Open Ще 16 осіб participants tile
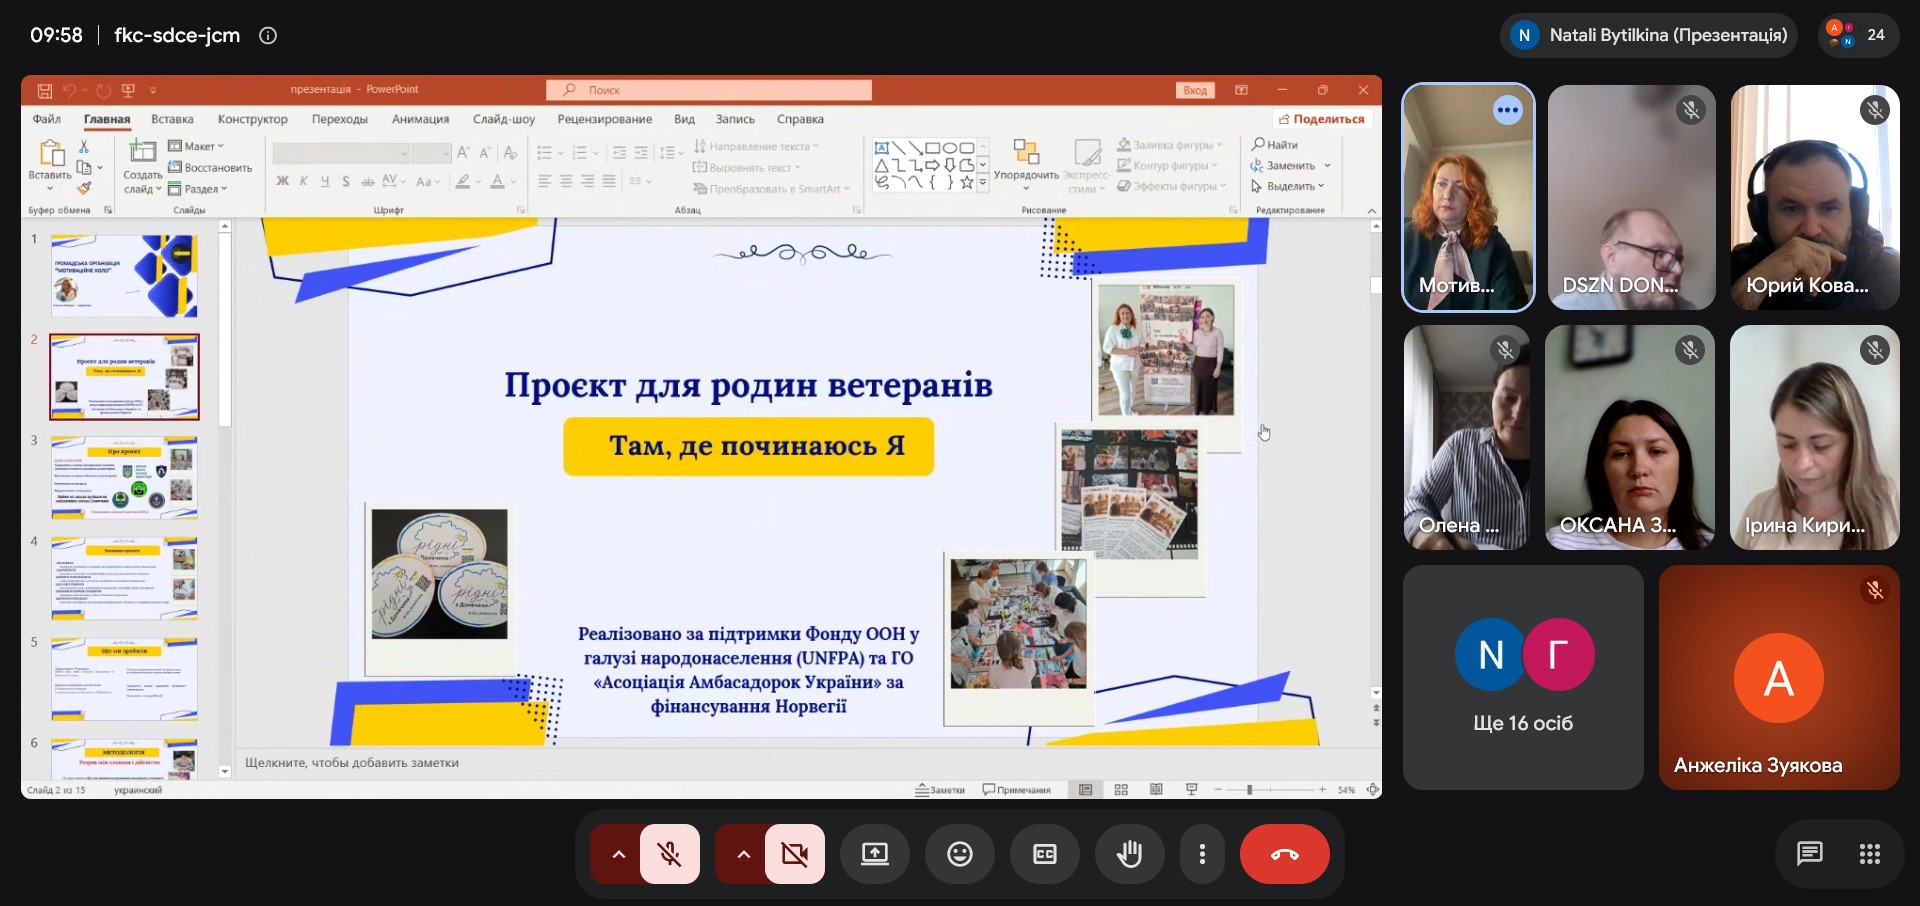Screen dimensions: 1920x906 (x=1523, y=677)
